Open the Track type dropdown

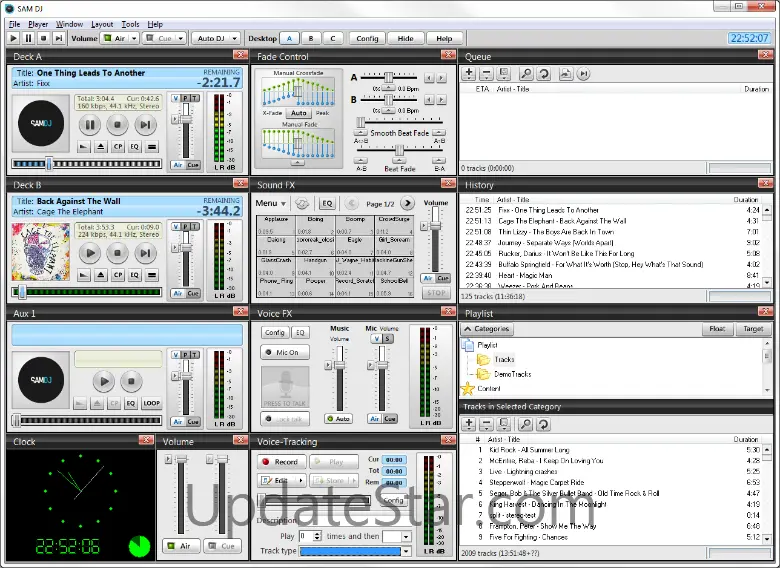click(x=406, y=551)
